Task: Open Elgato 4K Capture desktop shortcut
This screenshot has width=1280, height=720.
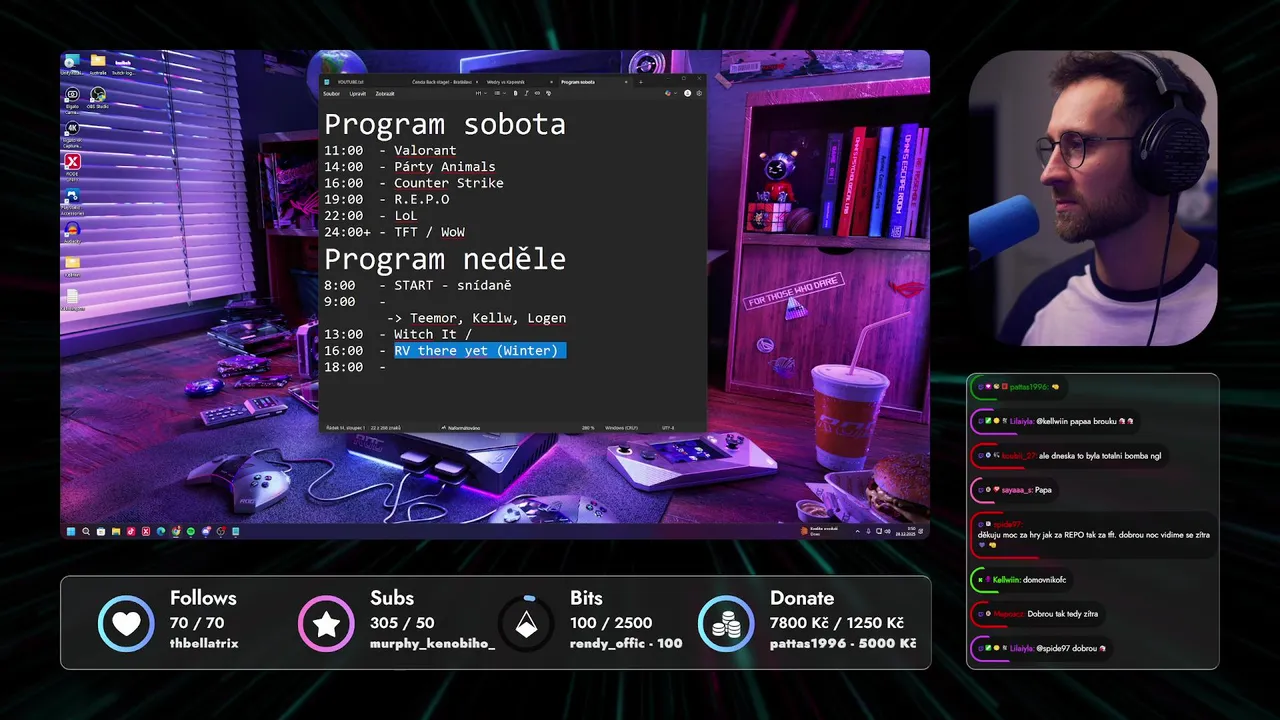Action: (x=72, y=131)
